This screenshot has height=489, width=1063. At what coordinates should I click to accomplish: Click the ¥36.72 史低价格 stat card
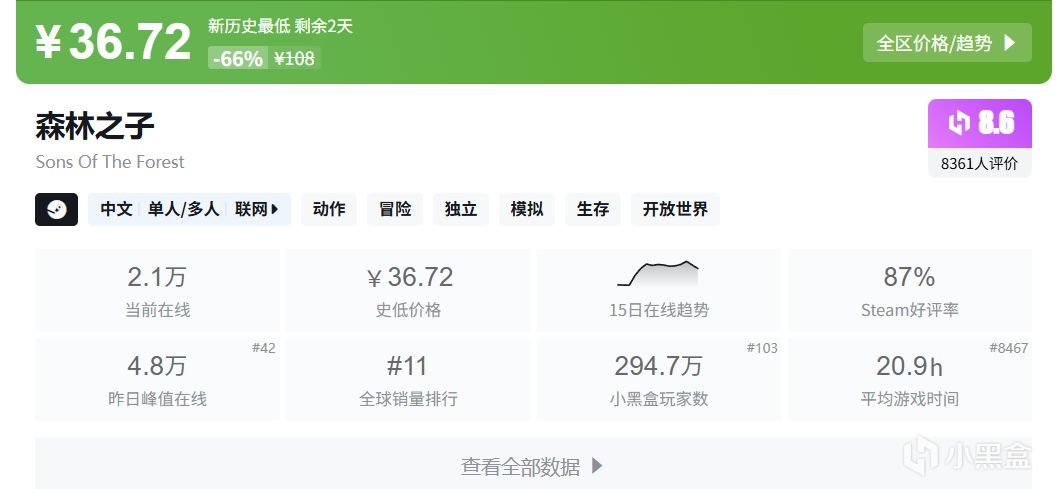point(408,290)
